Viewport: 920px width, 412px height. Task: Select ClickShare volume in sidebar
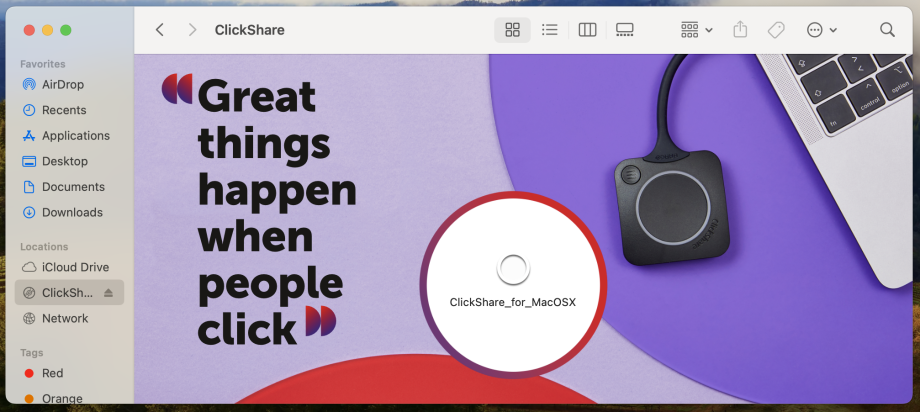pos(69,293)
